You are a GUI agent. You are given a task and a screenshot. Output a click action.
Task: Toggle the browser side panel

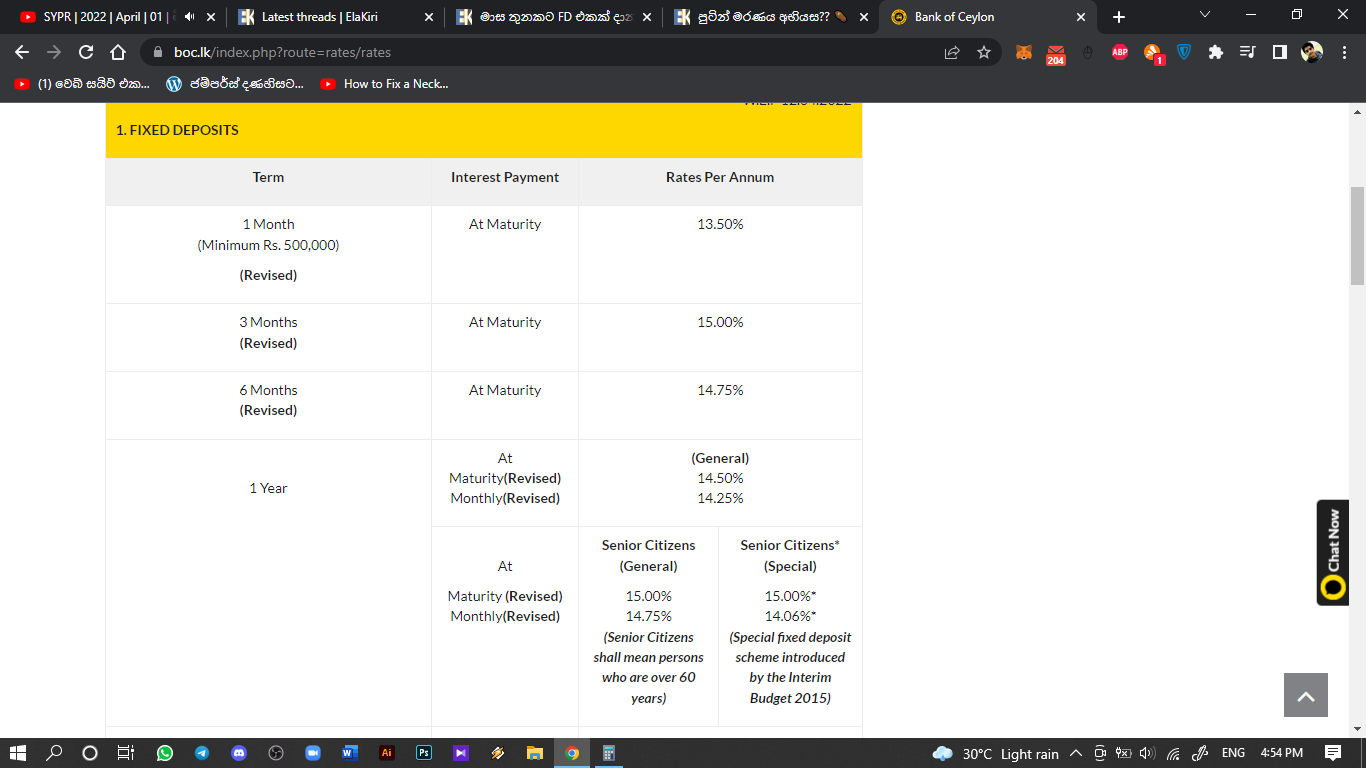pos(1279,52)
